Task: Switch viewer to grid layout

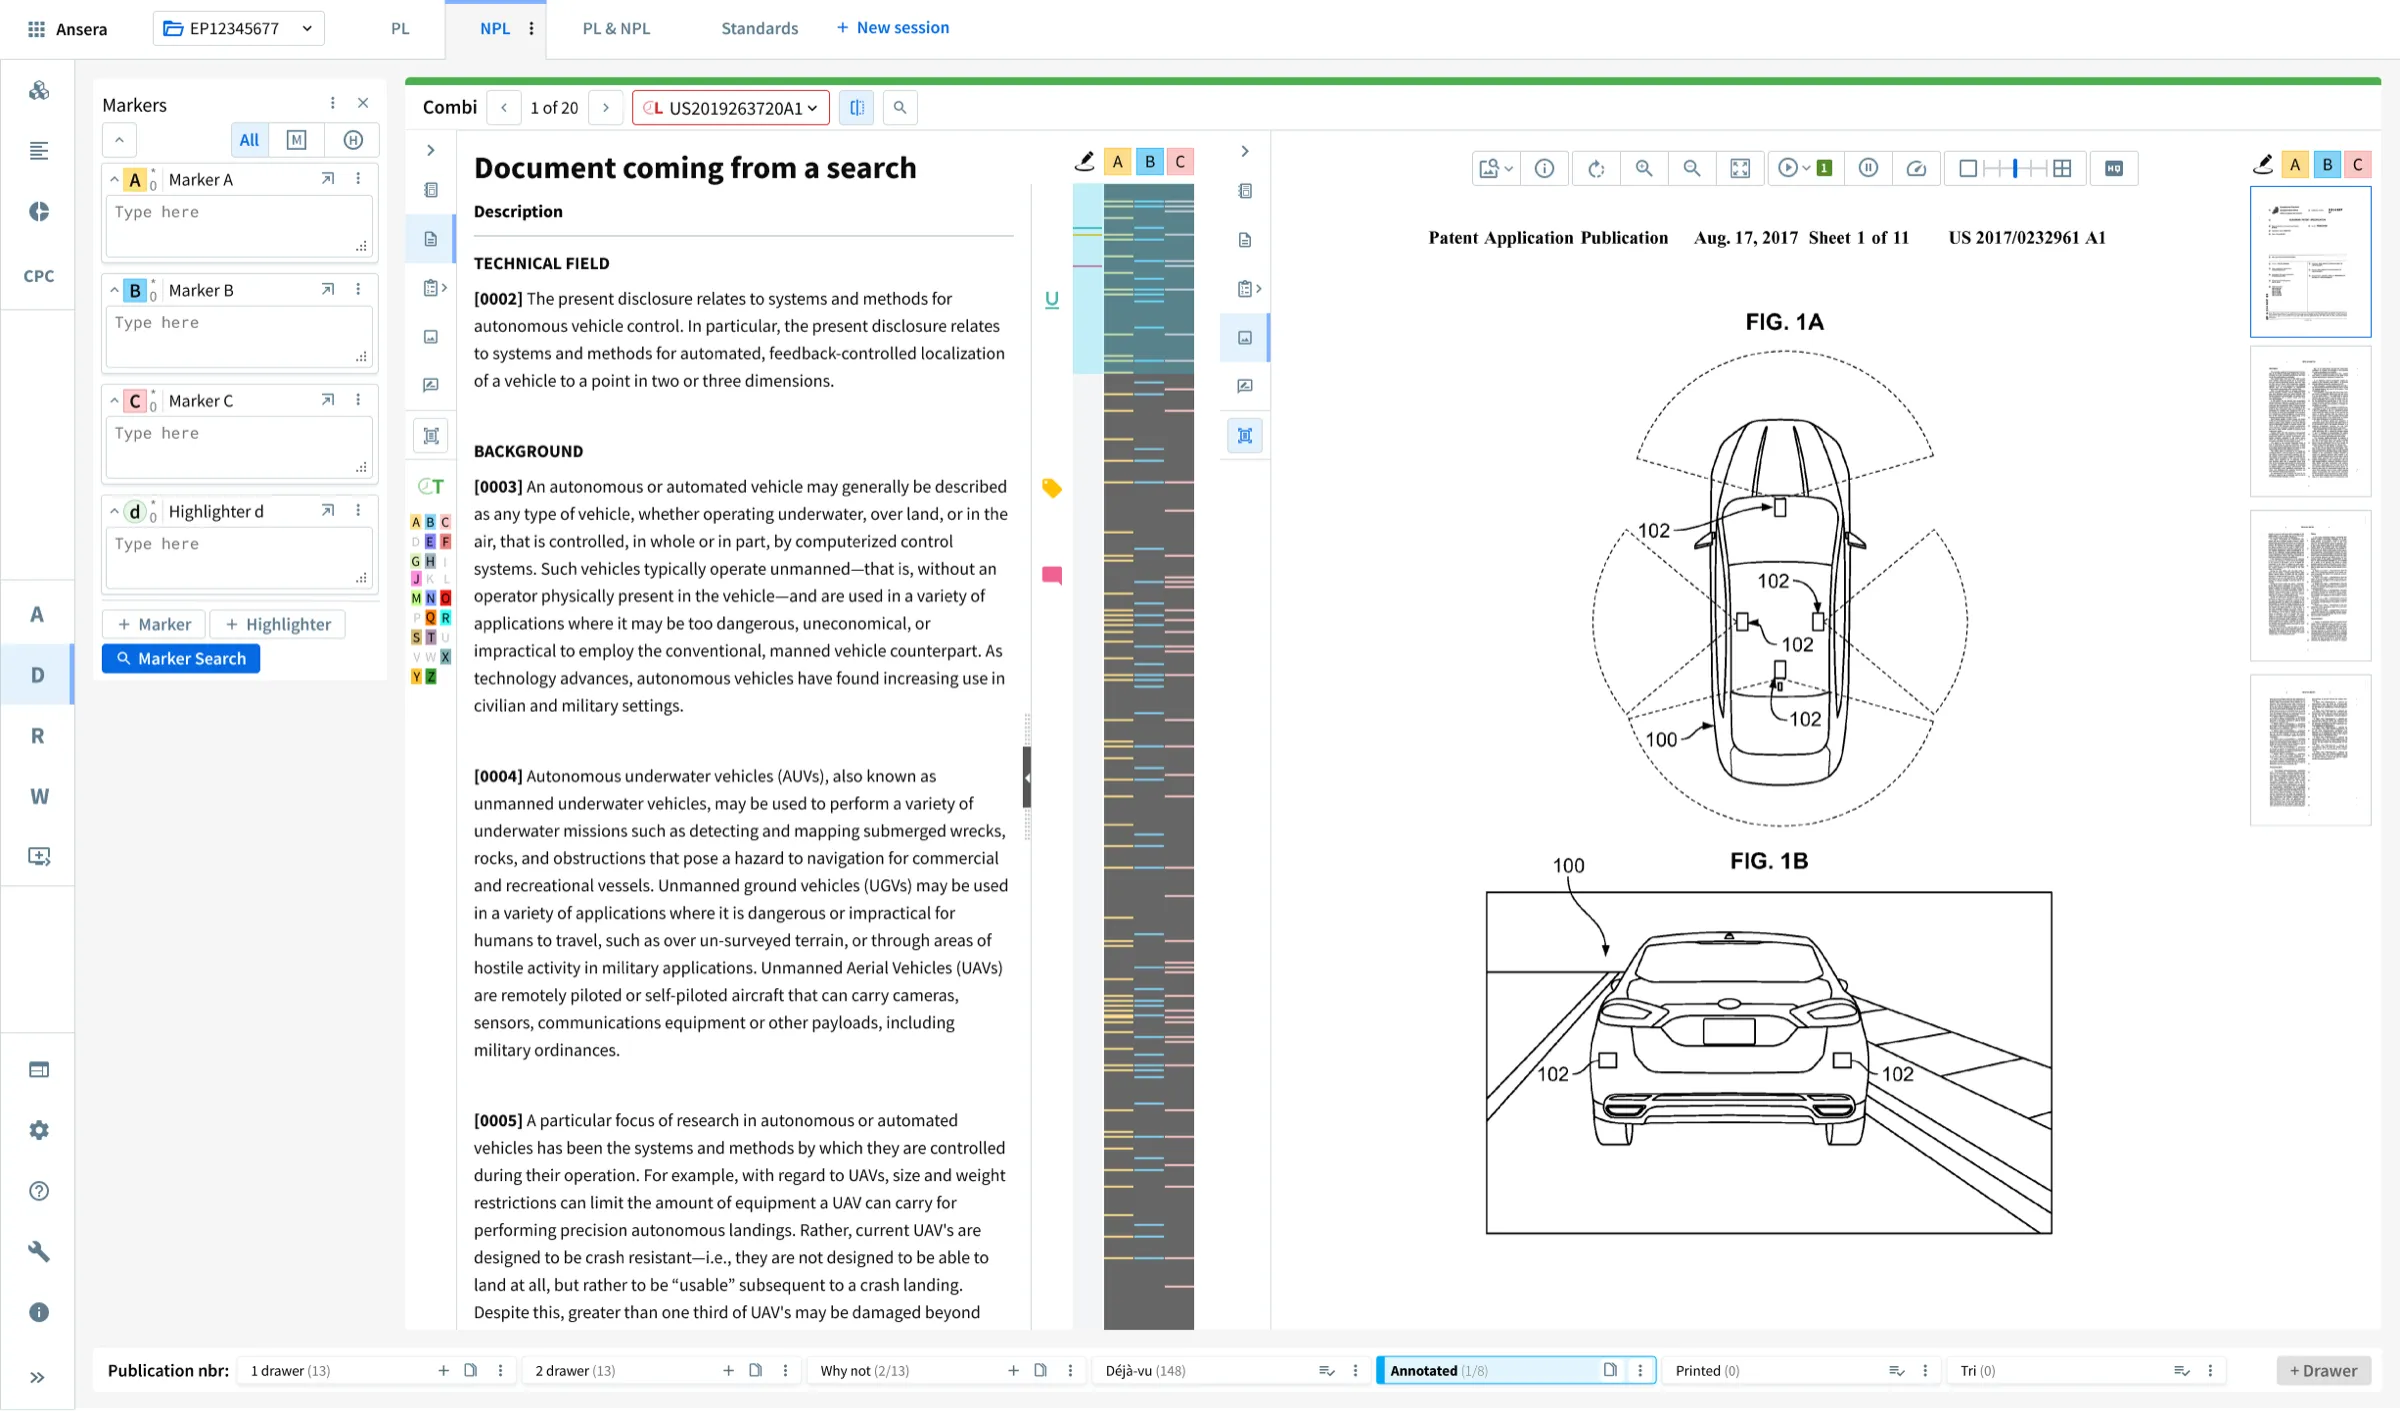Action: coord(2062,169)
